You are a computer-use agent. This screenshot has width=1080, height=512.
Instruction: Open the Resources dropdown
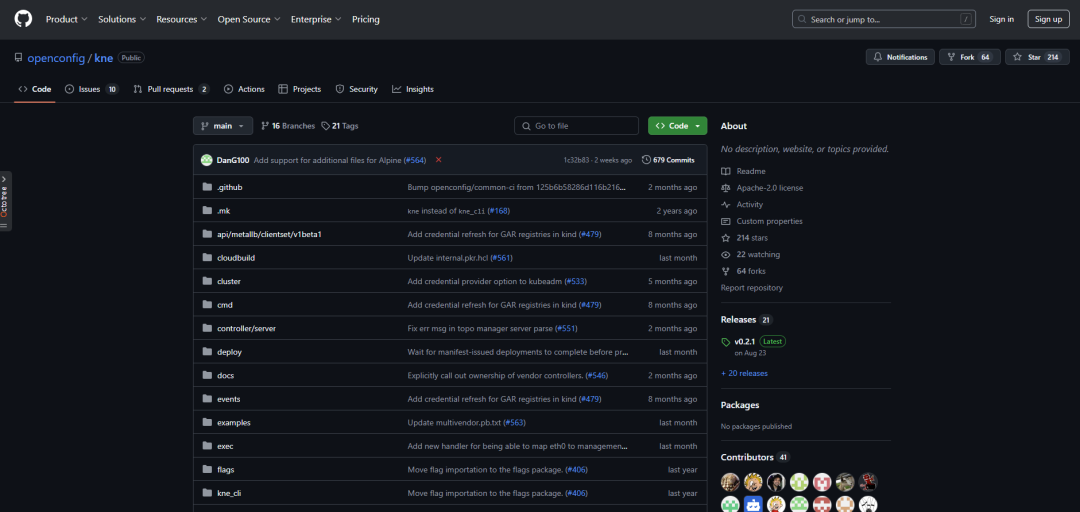point(182,19)
